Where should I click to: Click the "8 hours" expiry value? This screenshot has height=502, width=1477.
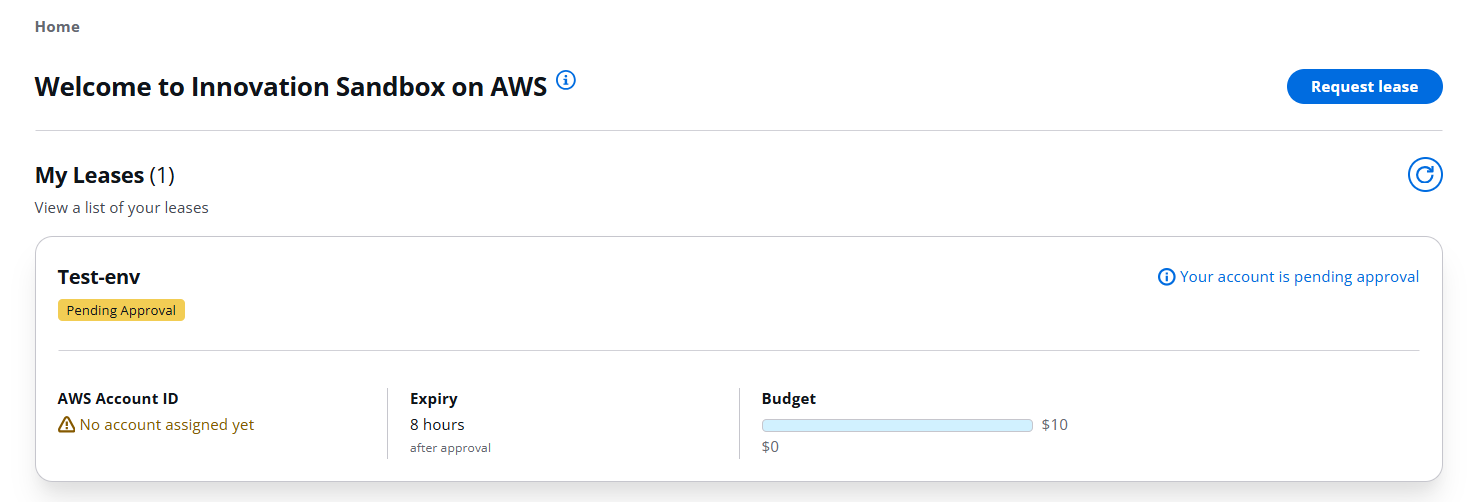[x=437, y=425]
